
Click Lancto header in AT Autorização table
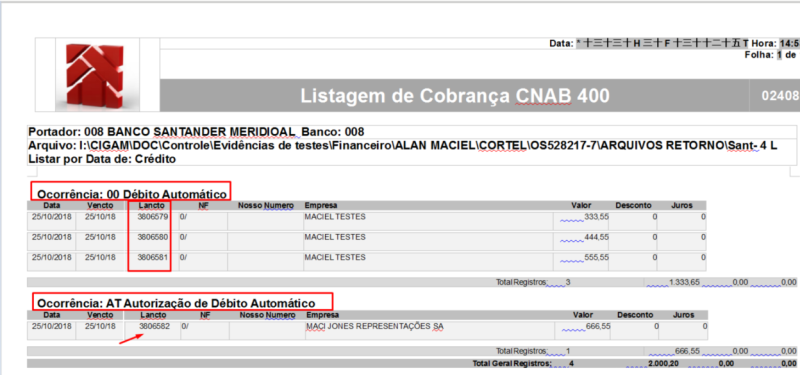click(154, 315)
